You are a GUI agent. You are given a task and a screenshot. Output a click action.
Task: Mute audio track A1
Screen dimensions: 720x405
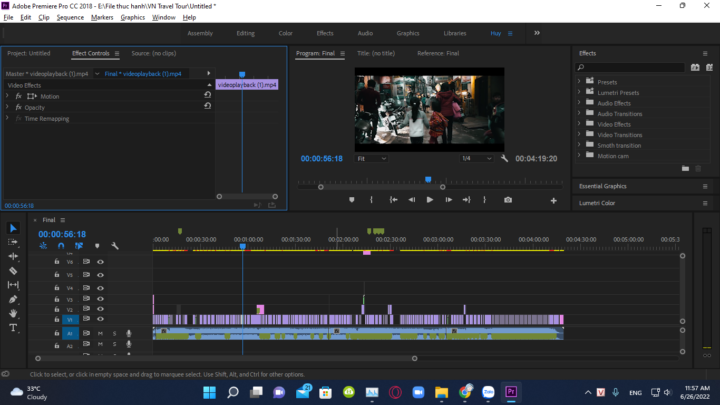pyautogui.click(x=100, y=333)
